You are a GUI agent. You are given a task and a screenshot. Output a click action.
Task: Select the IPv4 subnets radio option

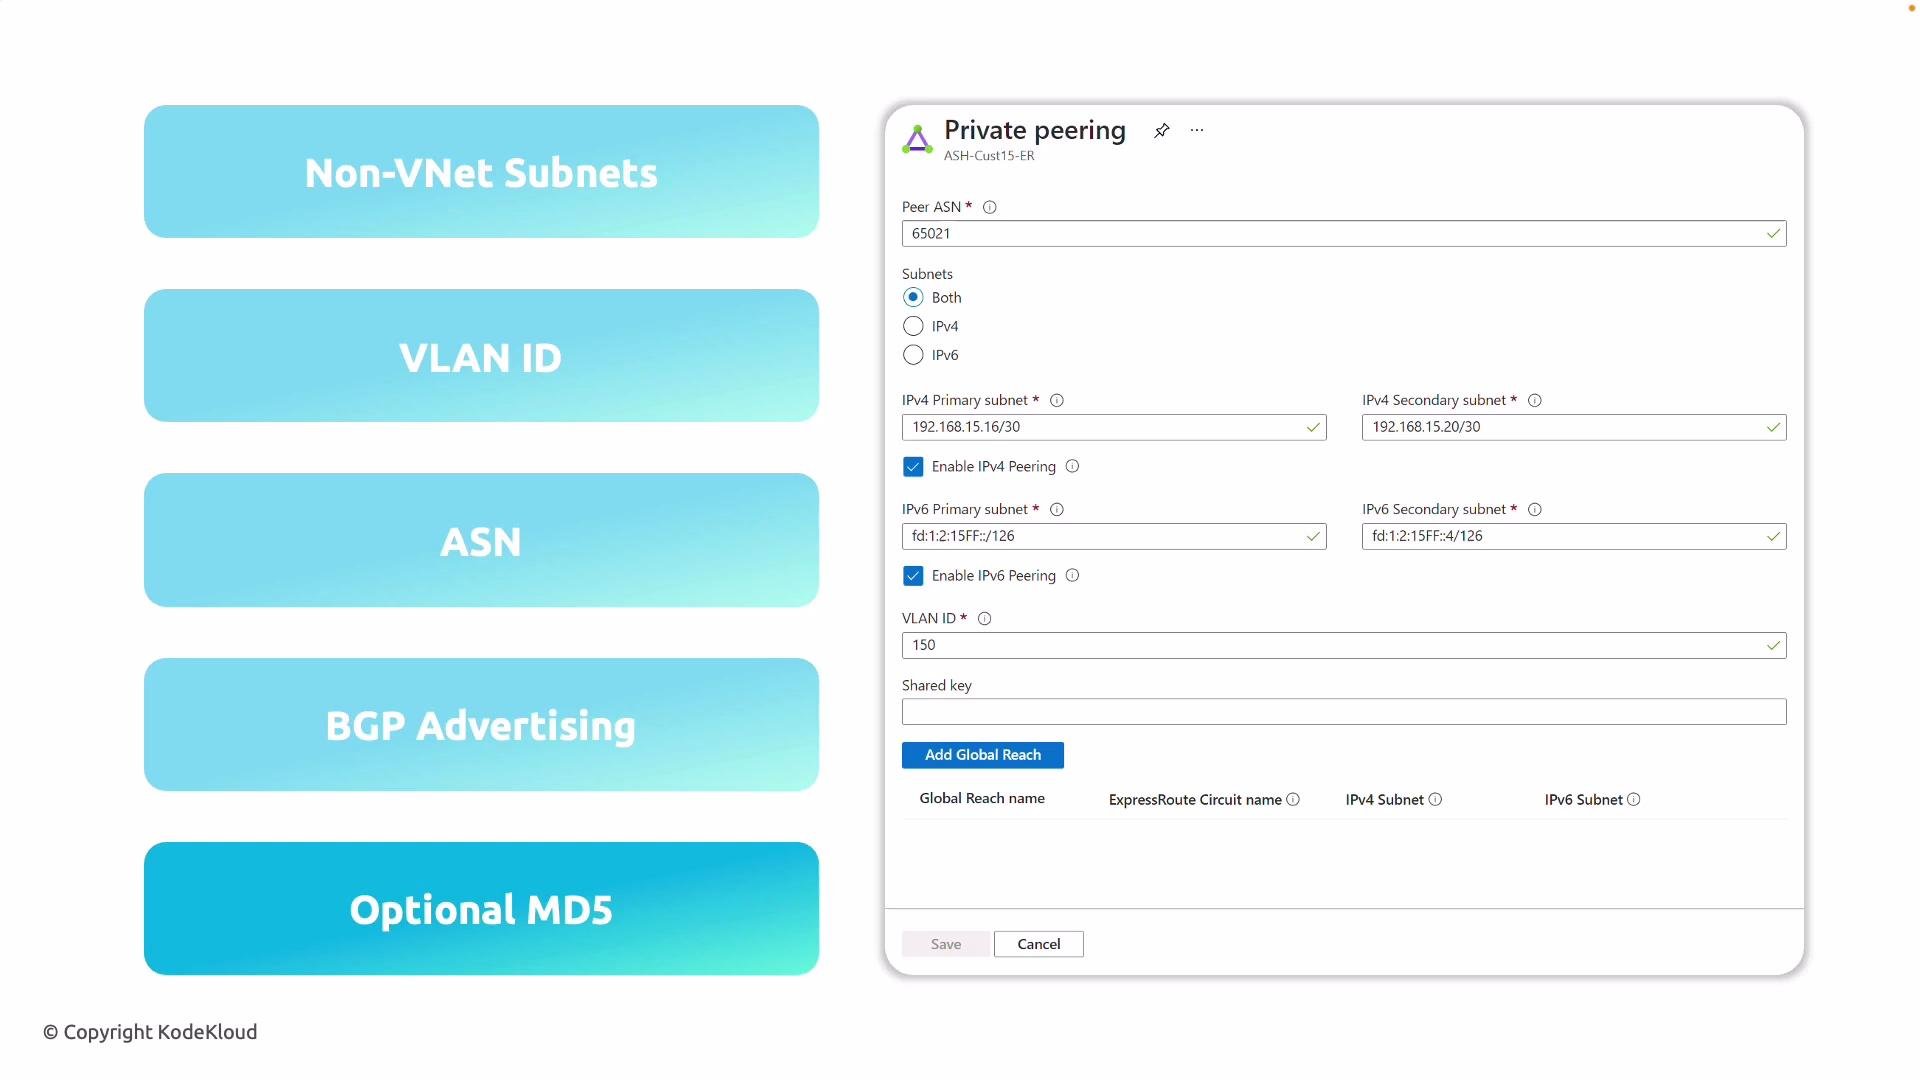click(x=913, y=326)
